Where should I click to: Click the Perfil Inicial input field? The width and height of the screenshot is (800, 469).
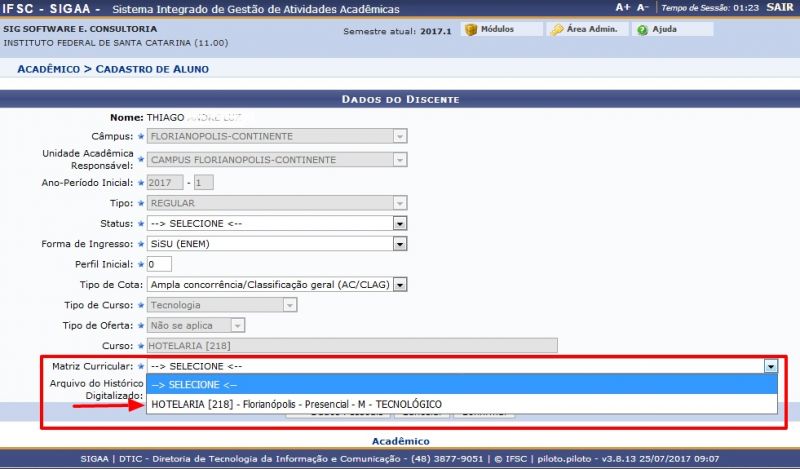tap(159, 264)
